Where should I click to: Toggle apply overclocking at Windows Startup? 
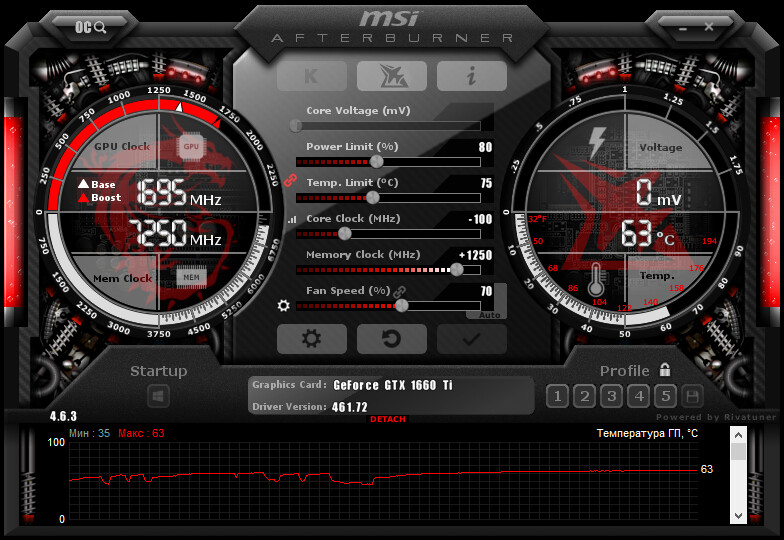[x=158, y=397]
